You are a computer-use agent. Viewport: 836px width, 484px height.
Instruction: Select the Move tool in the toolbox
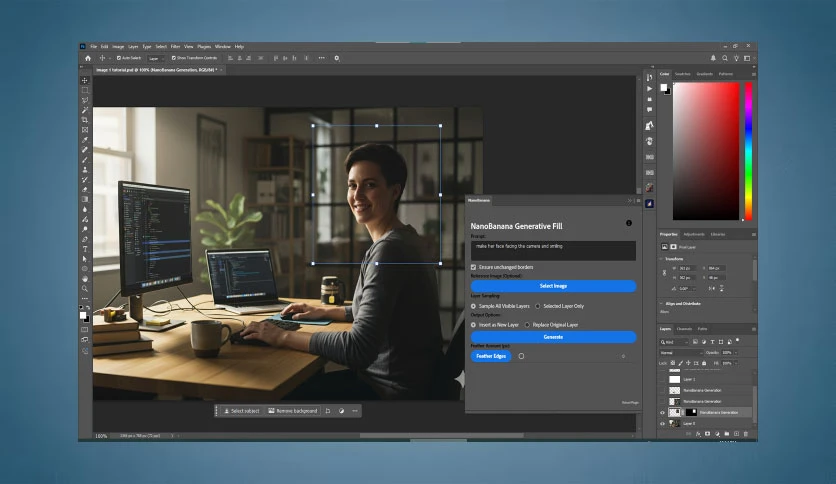[85, 80]
